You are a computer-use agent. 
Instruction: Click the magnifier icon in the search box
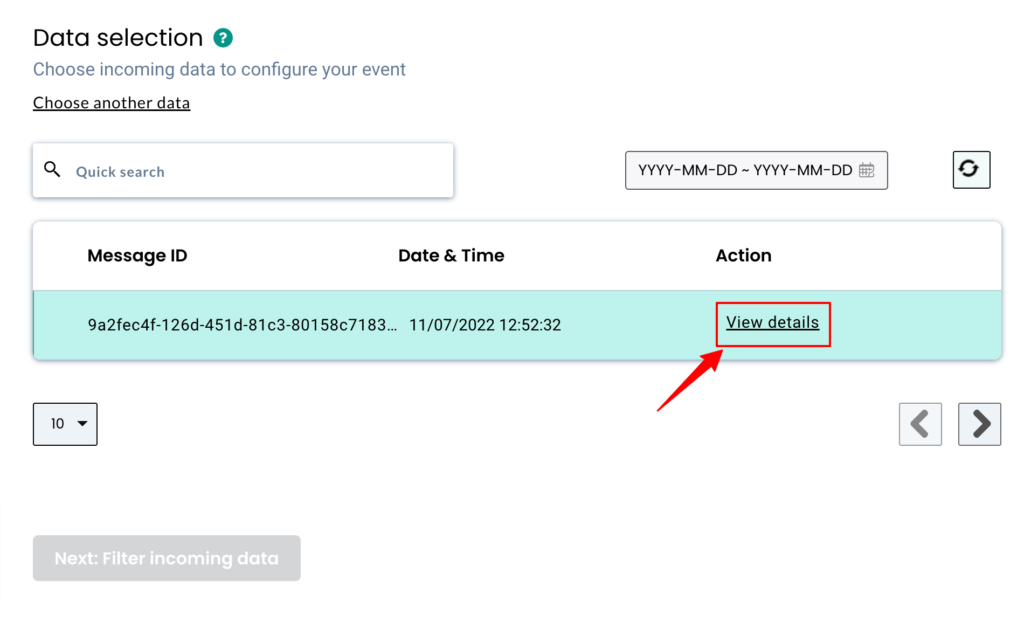click(x=53, y=170)
